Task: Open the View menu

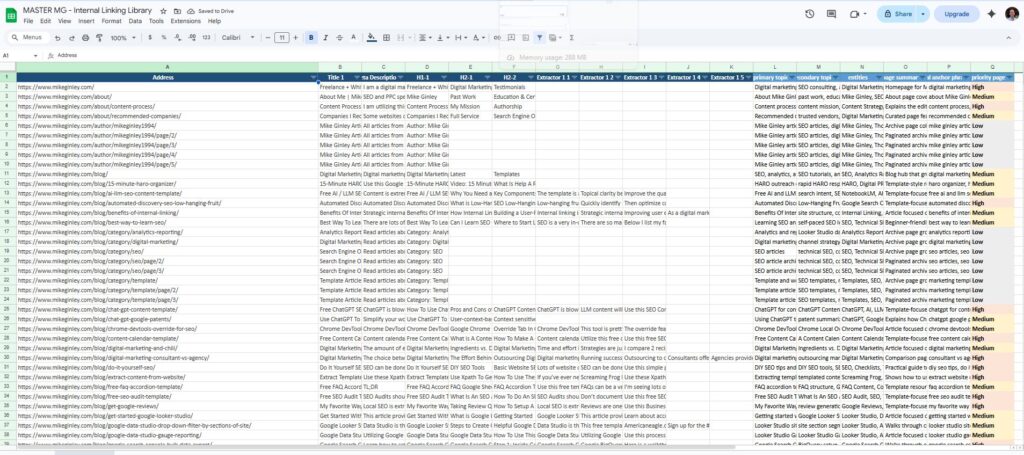Action: pyautogui.click(x=64, y=21)
